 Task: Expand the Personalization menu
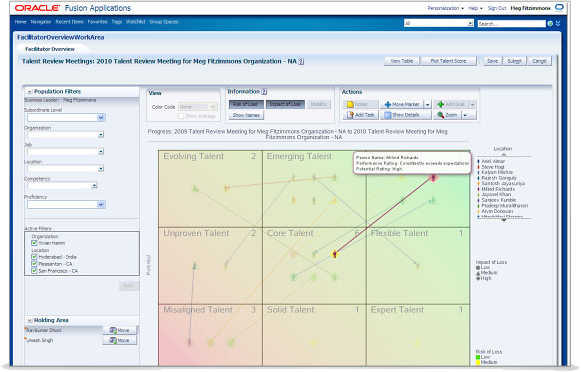445,8
